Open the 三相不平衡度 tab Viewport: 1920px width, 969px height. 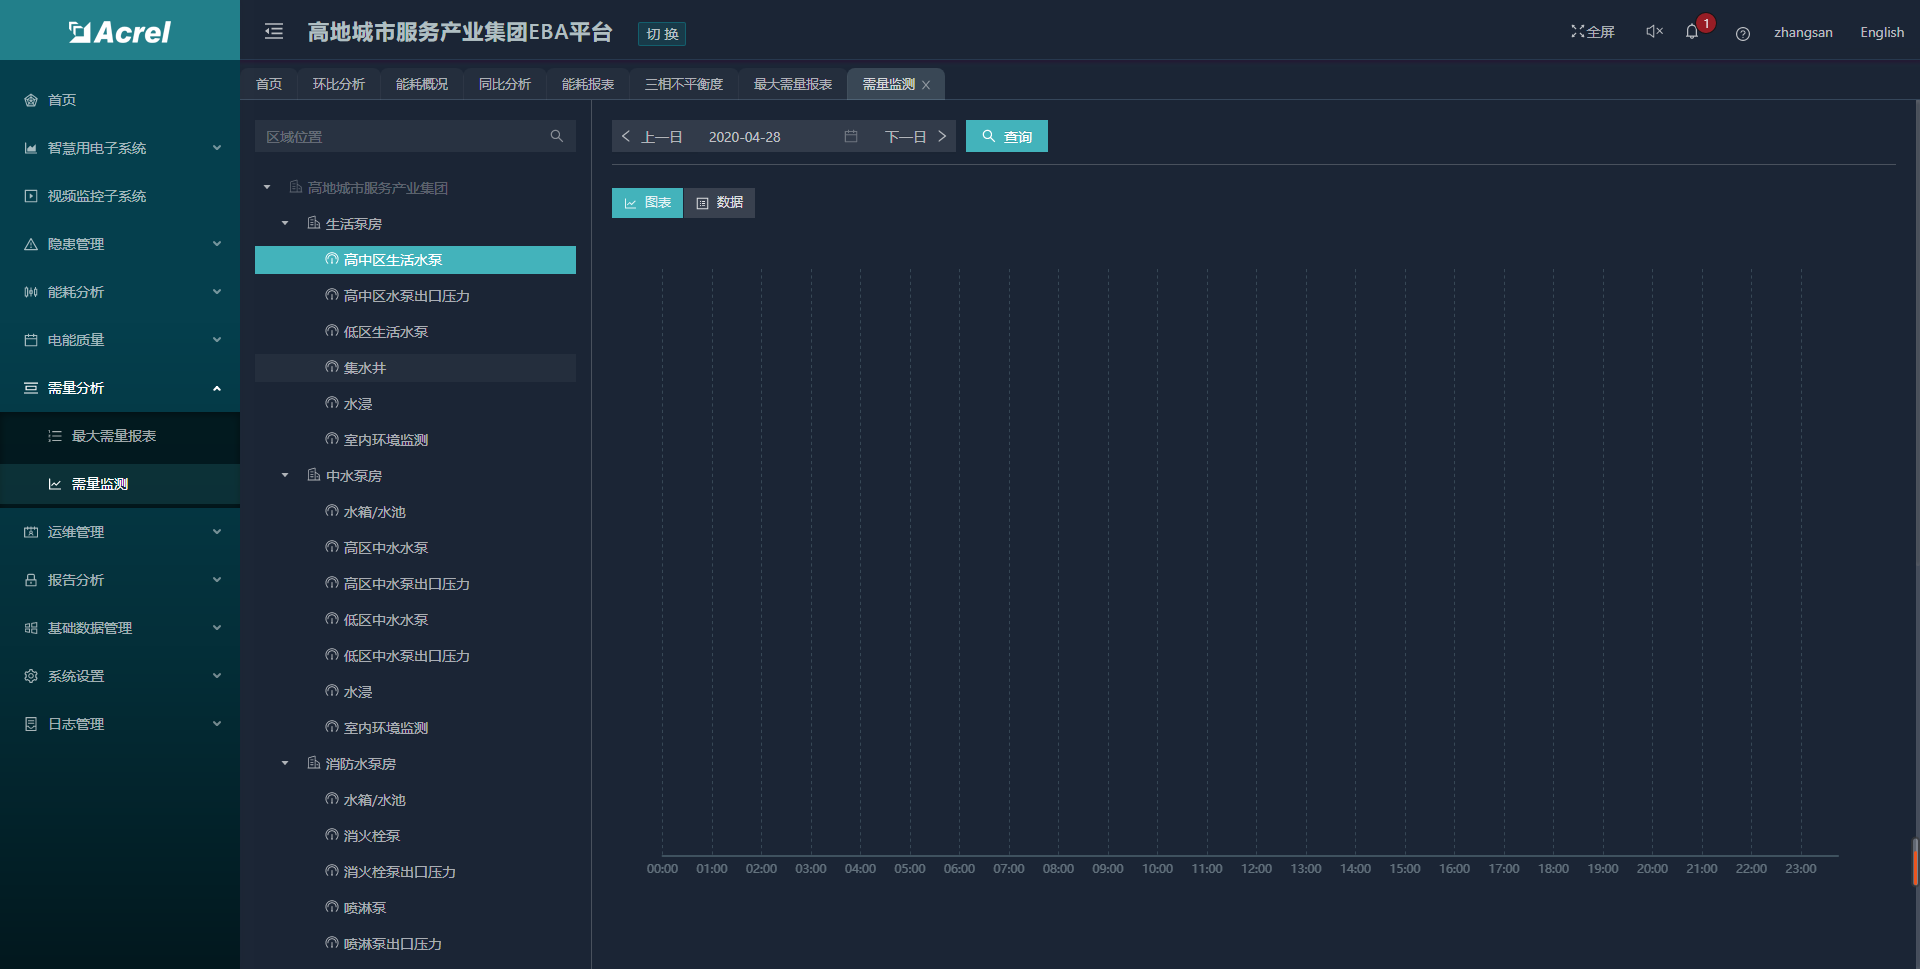click(x=683, y=84)
